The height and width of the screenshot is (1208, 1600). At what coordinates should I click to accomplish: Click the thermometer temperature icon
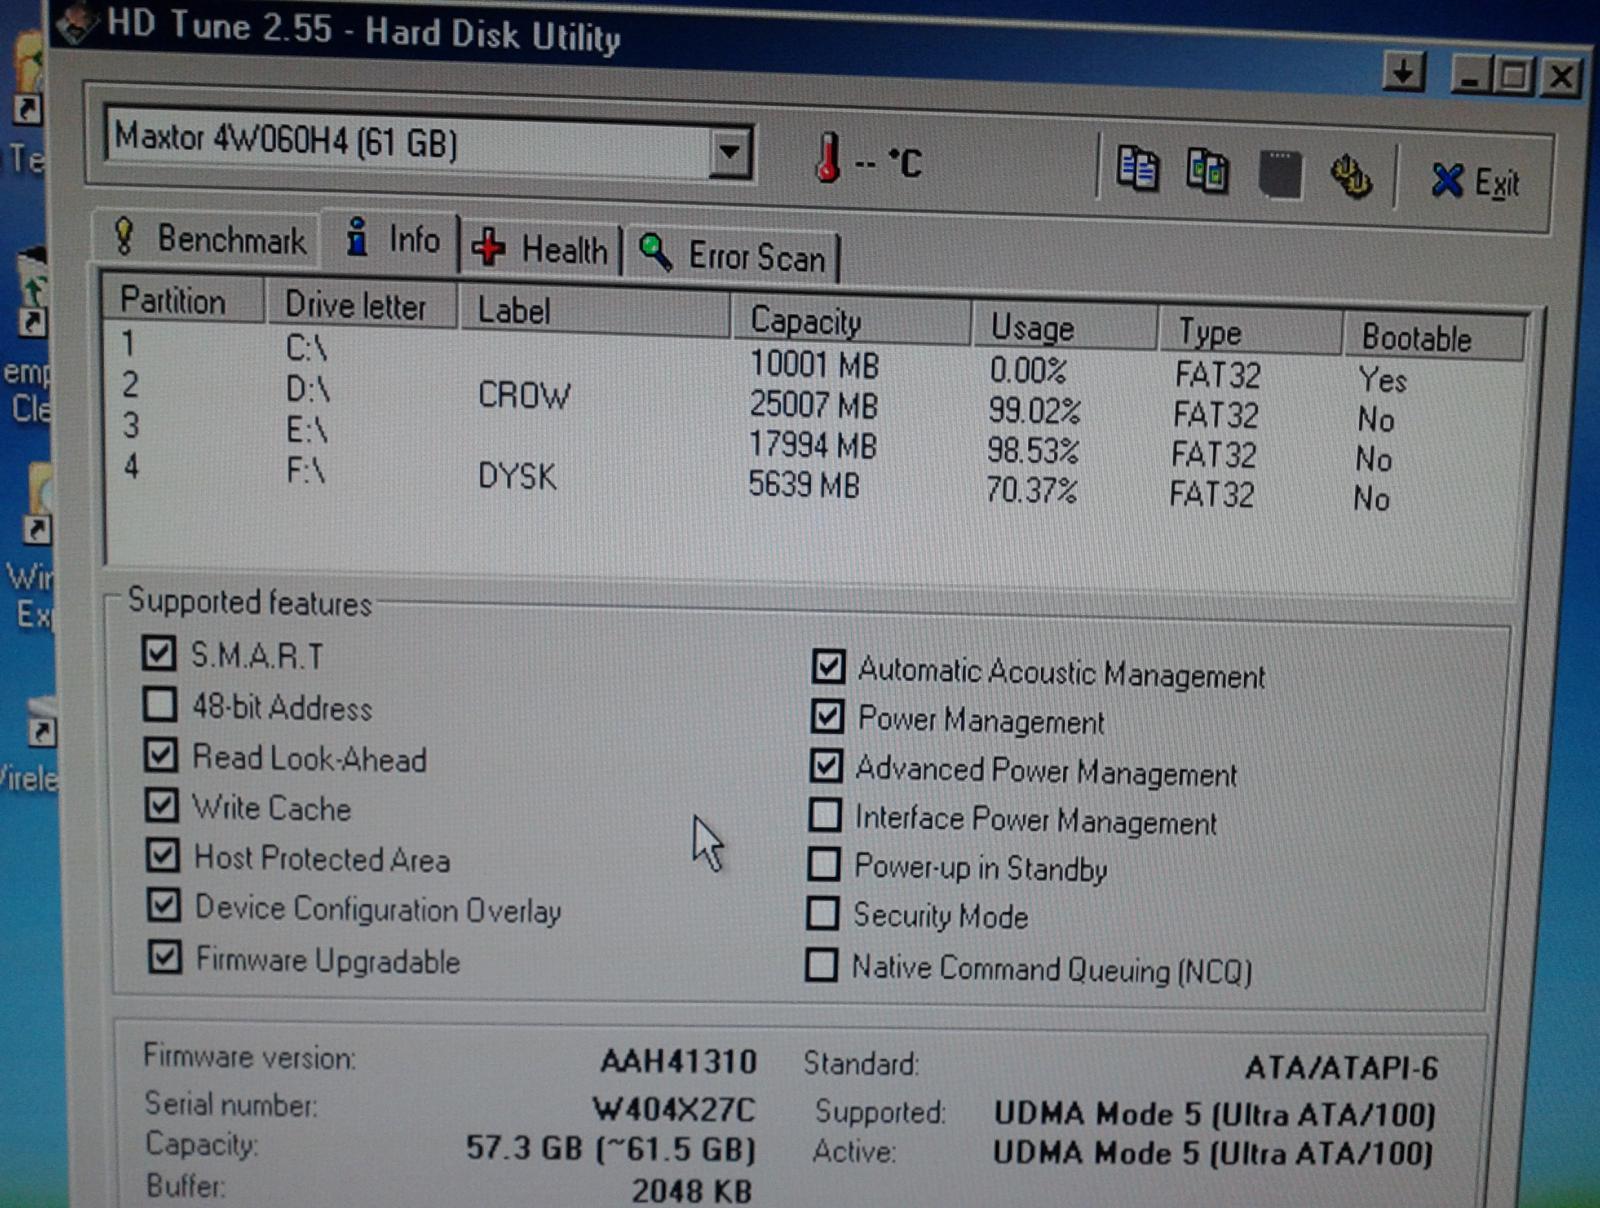tap(827, 158)
